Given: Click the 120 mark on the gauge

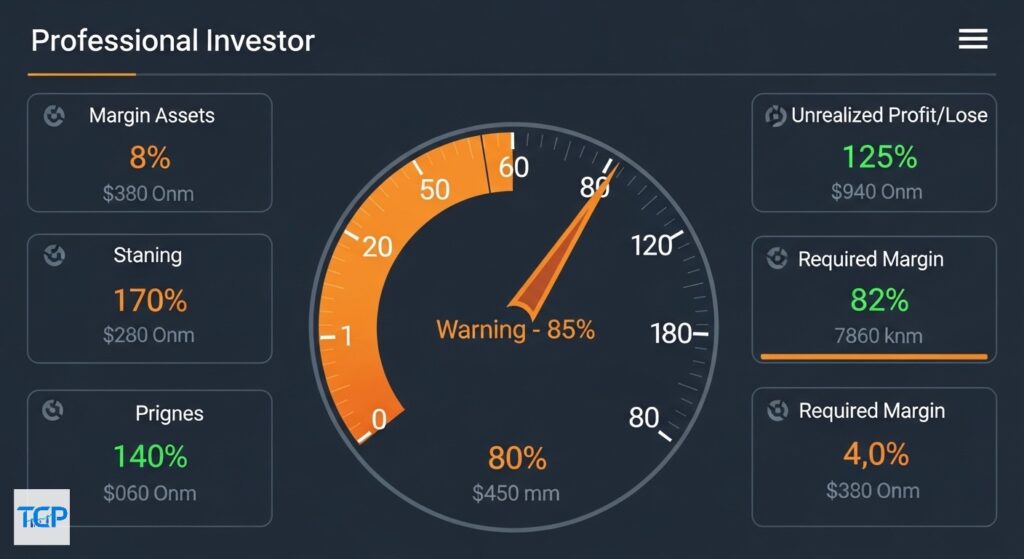Looking at the screenshot, I should (651, 244).
